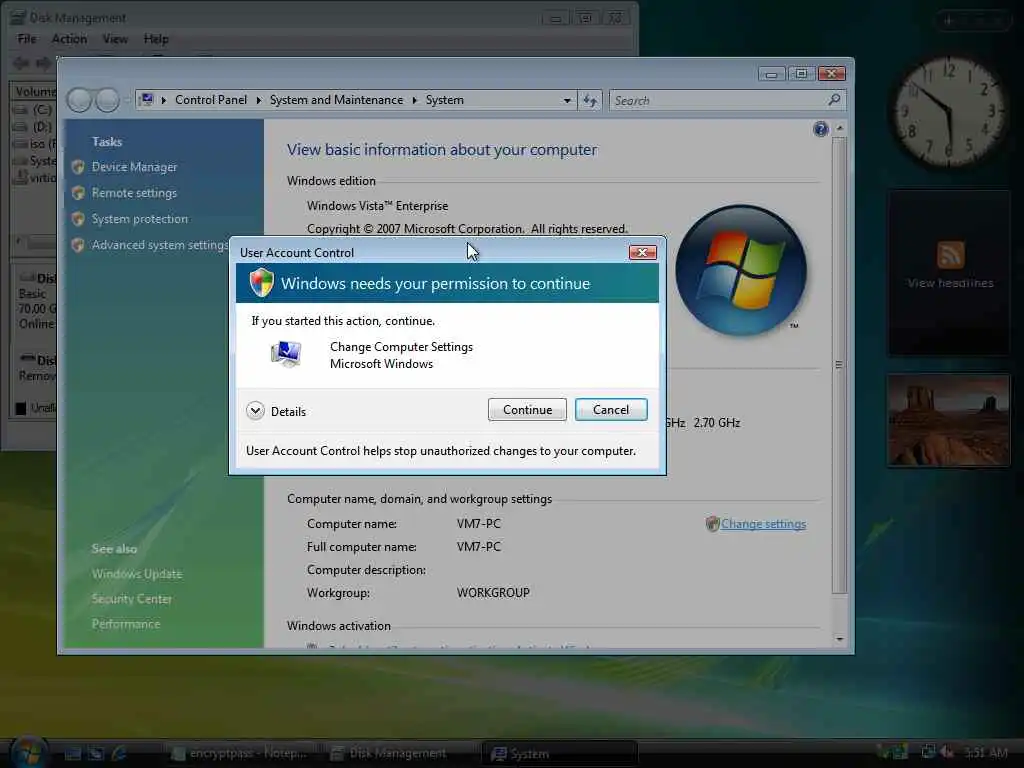Click the System window scrollbar up arrow
This screenshot has width=1024, height=768.
[x=840, y=129]
